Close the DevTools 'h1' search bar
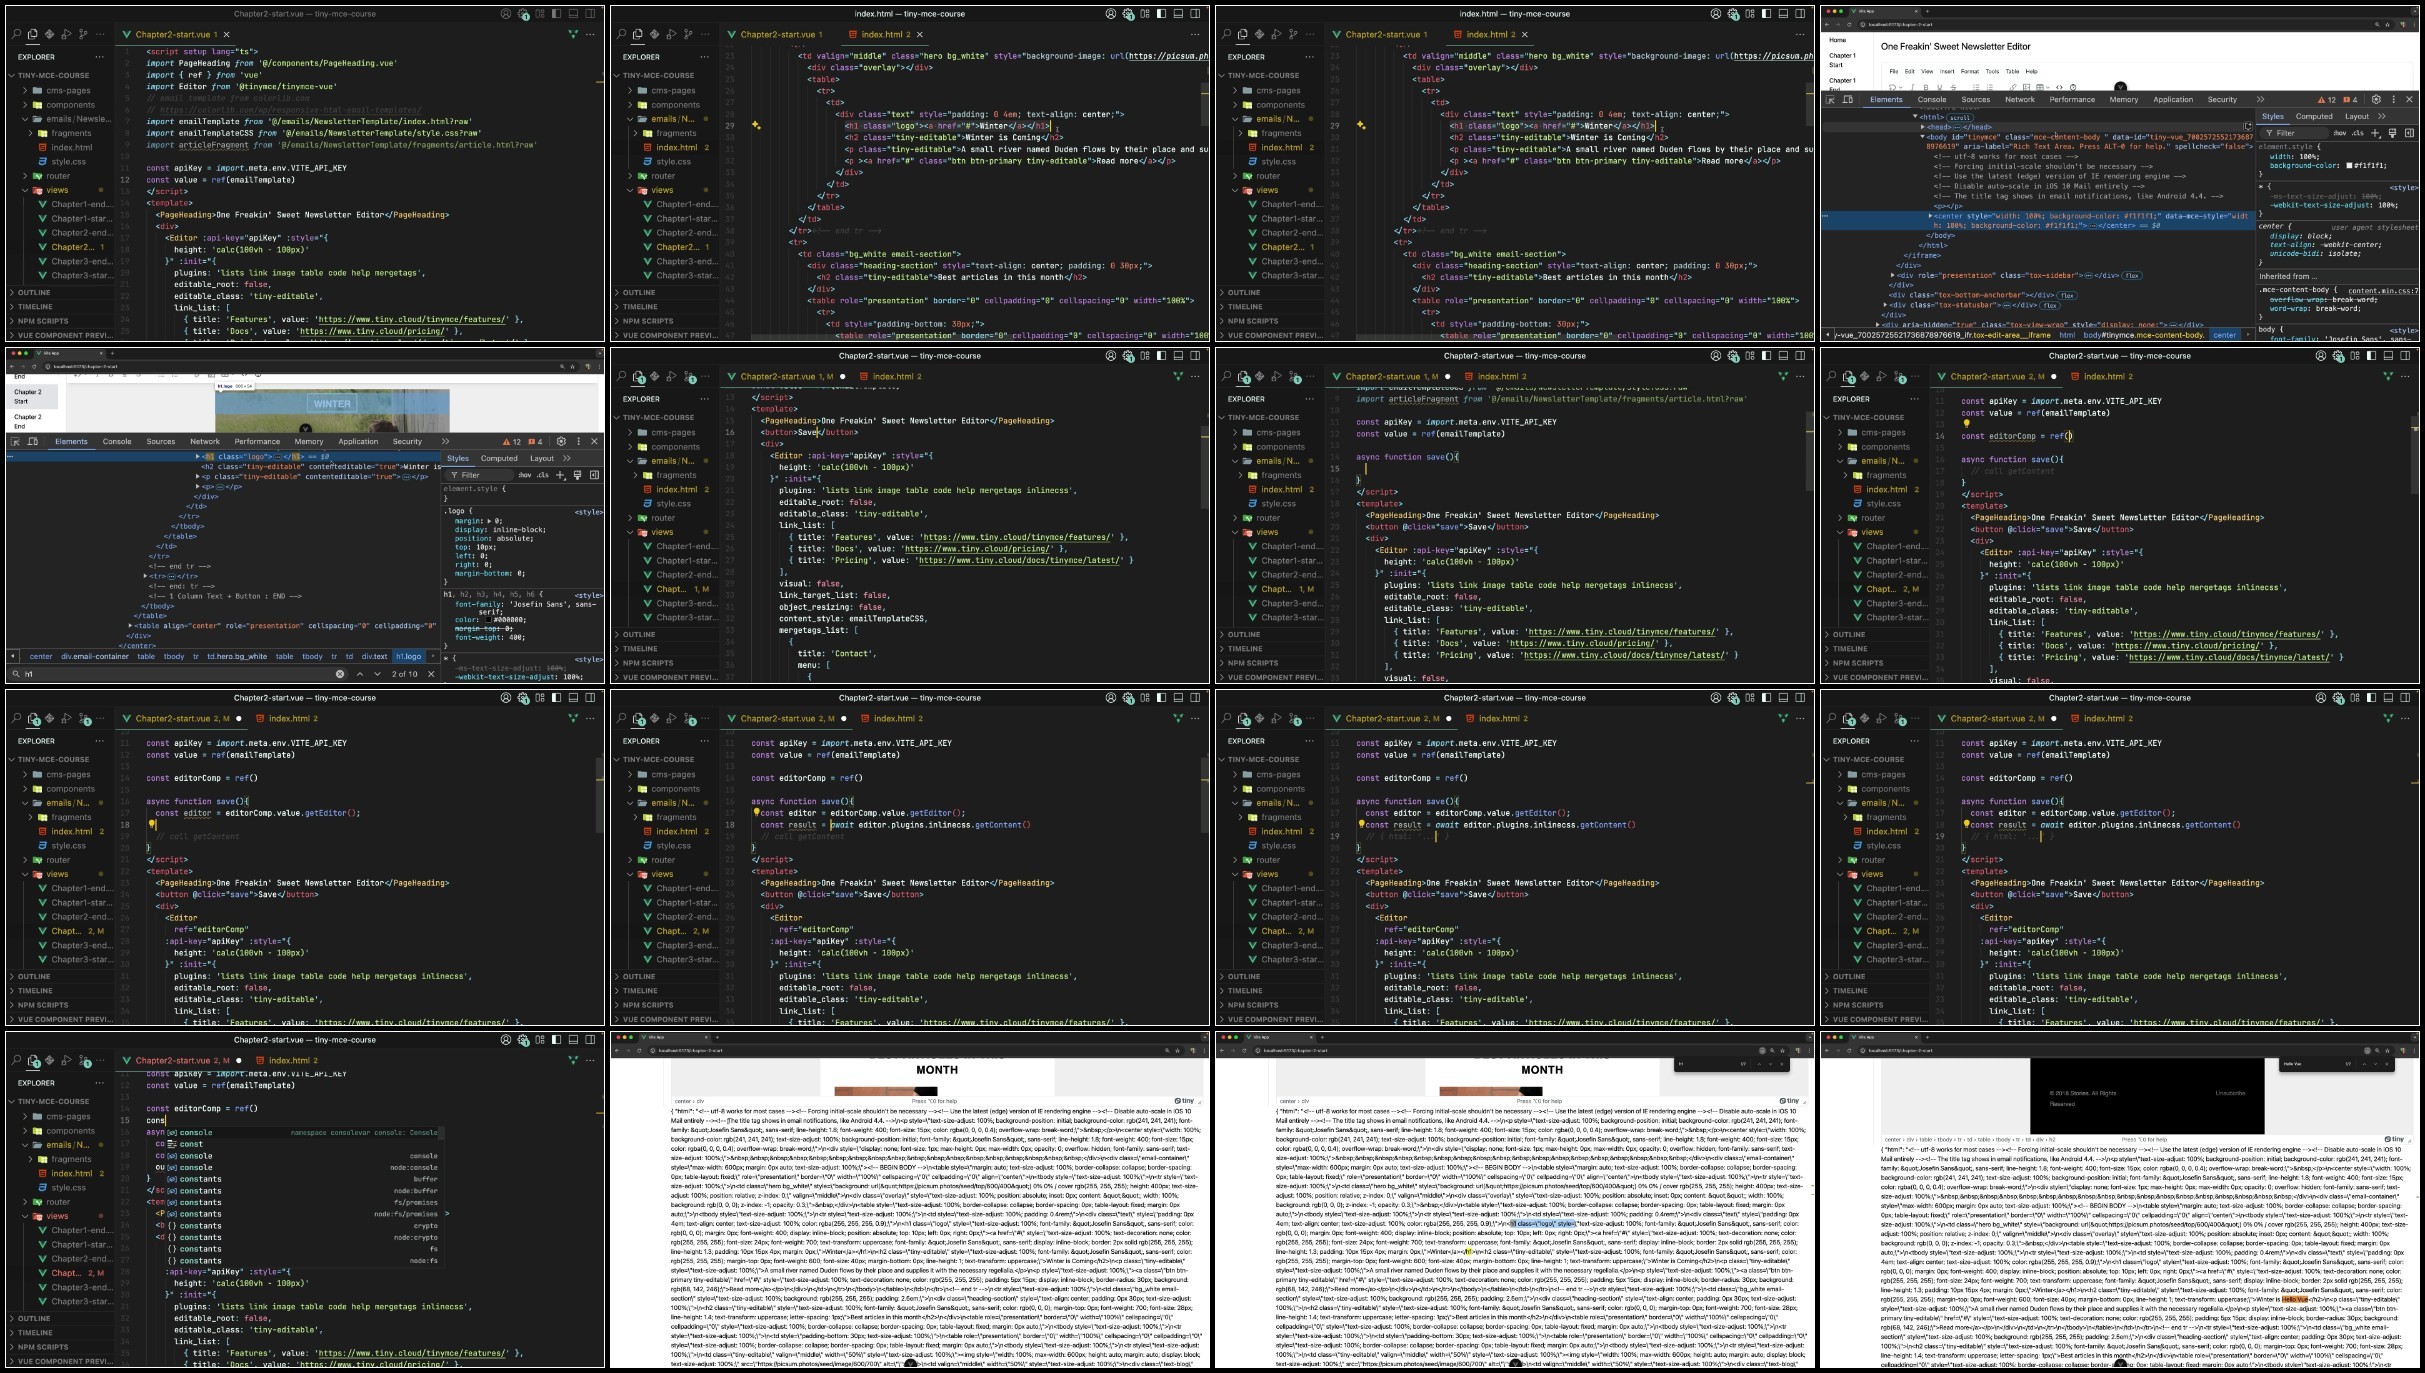 pyautogui.click(x=431, y=674)
